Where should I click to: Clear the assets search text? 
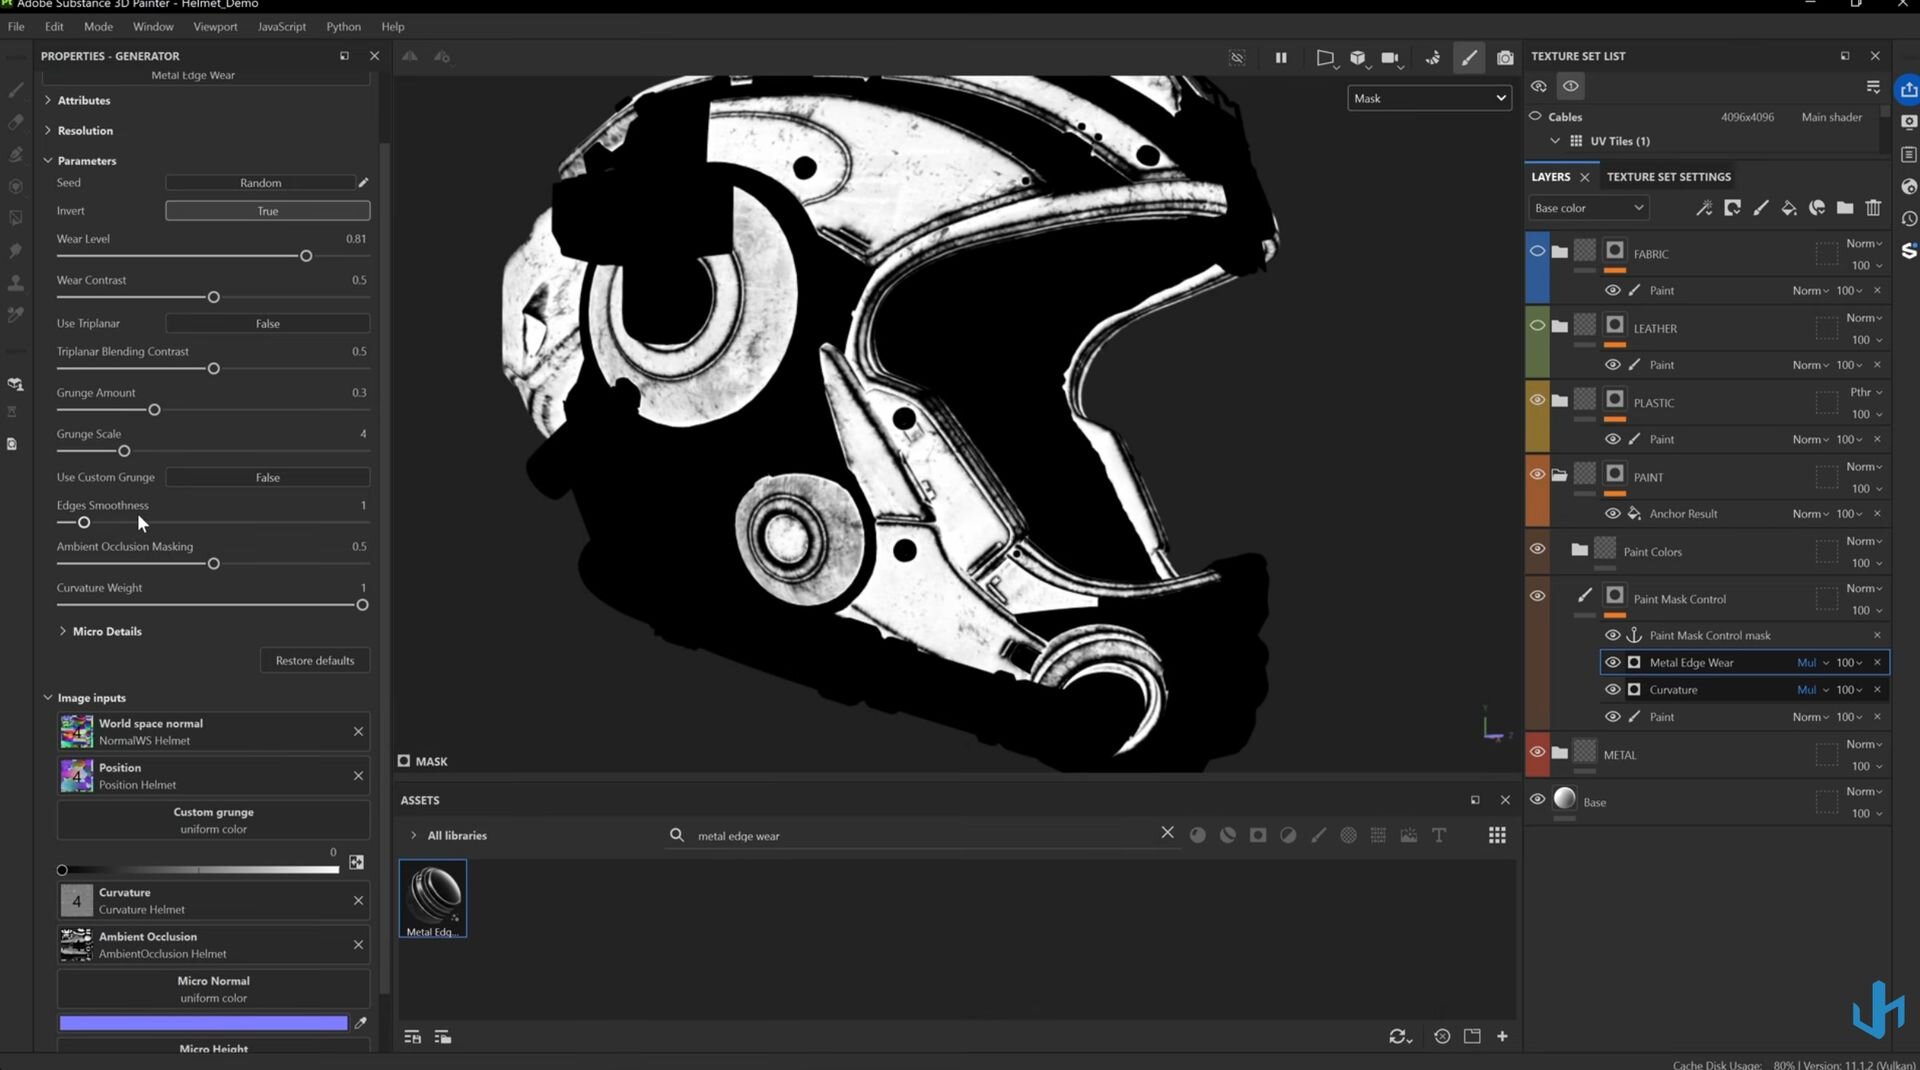(1167, 833)
